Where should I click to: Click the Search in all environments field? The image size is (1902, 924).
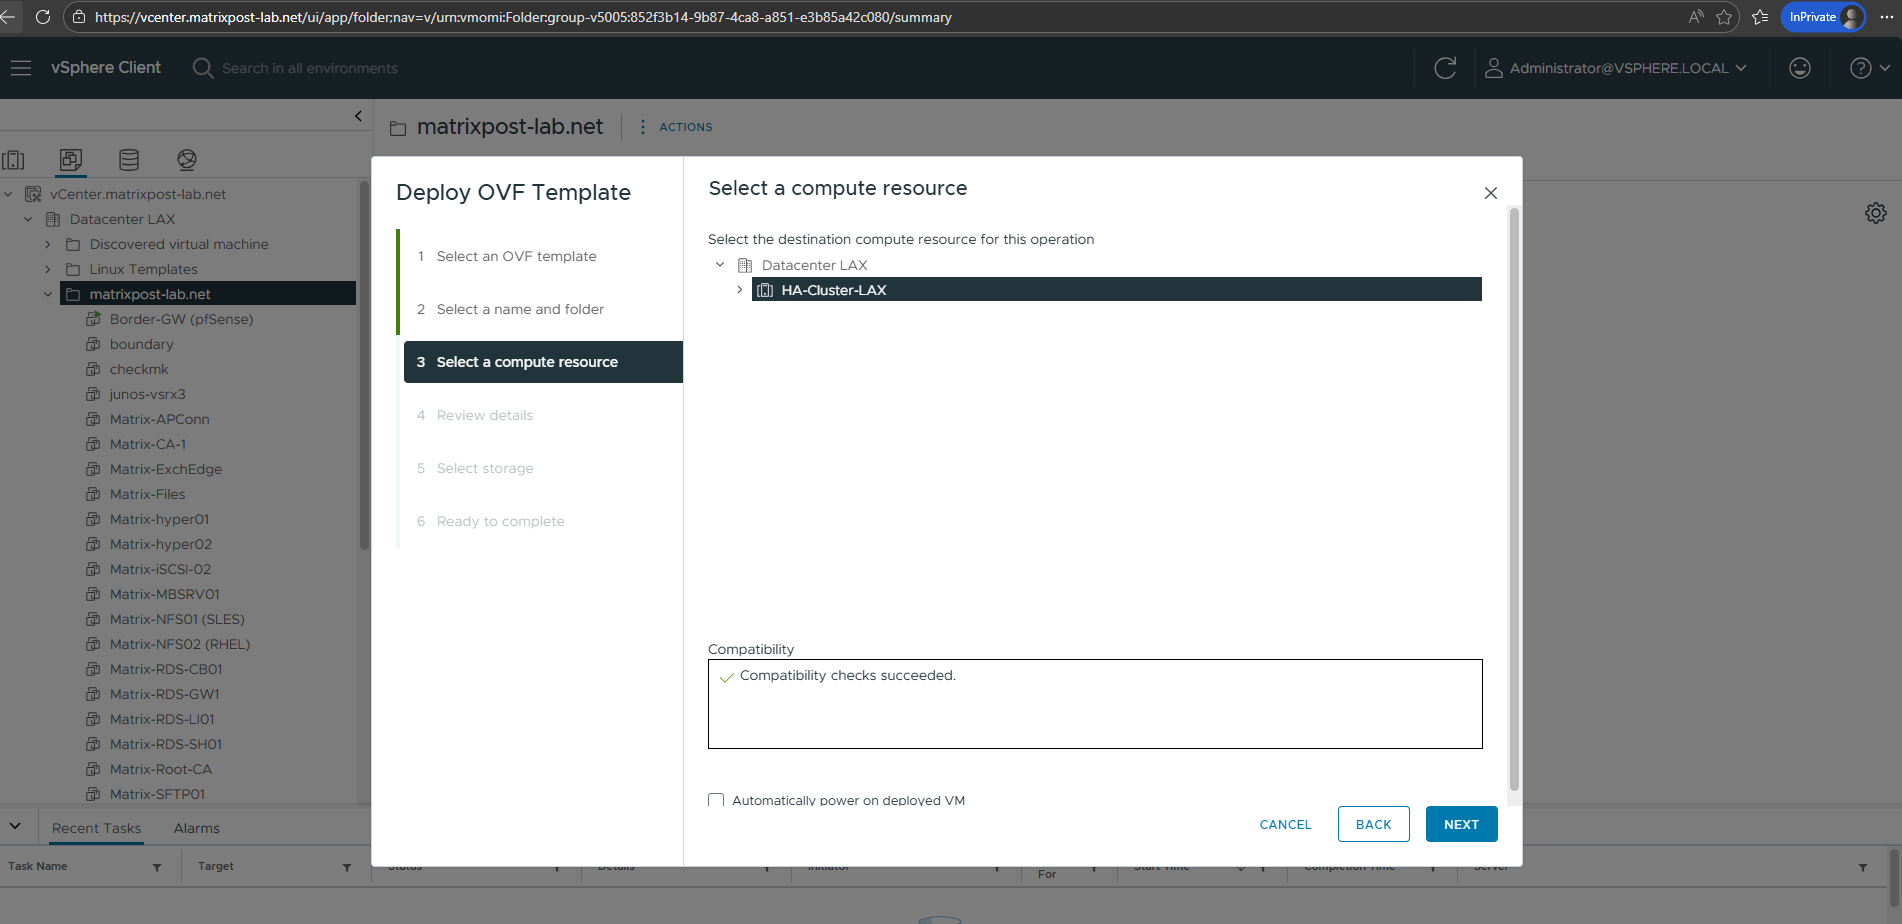[x=310, y=68]
